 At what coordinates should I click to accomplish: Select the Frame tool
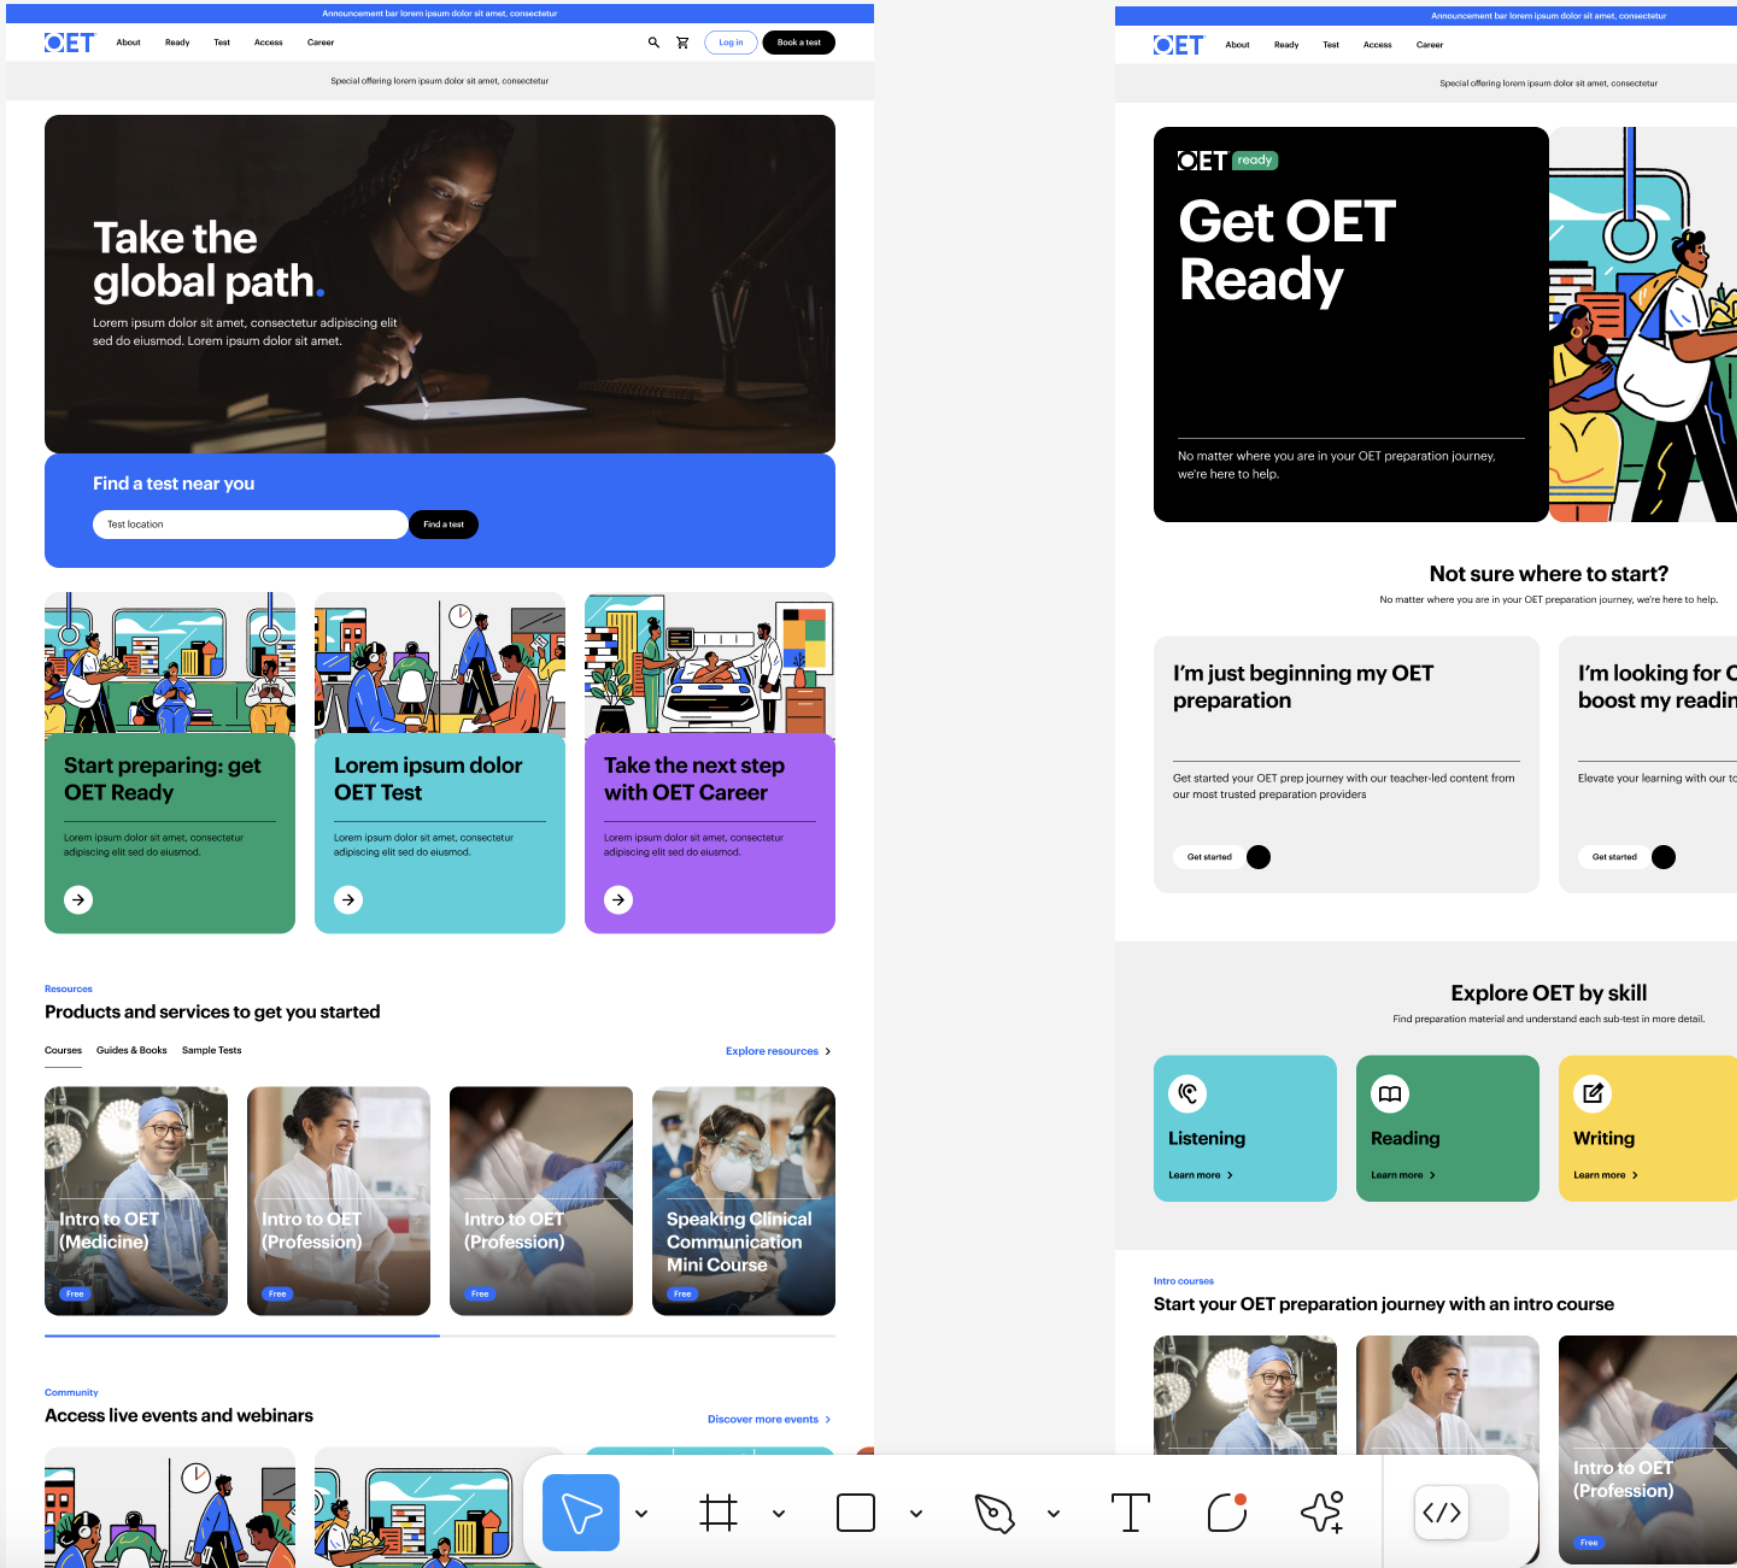(718, 1512)
